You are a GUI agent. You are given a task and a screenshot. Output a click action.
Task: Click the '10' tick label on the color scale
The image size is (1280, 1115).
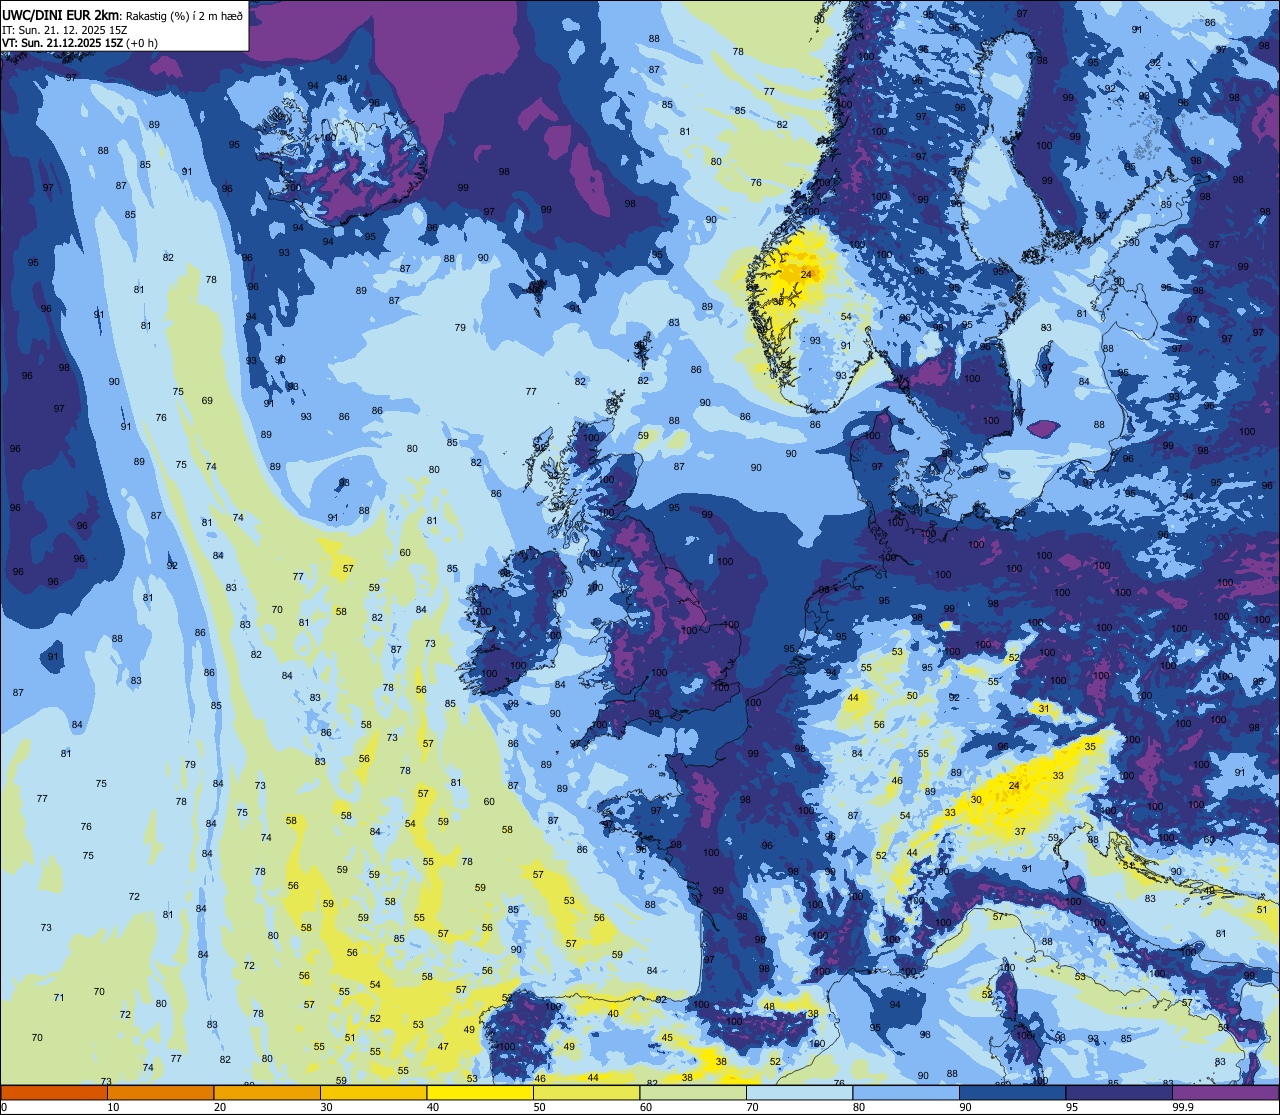113,1107
